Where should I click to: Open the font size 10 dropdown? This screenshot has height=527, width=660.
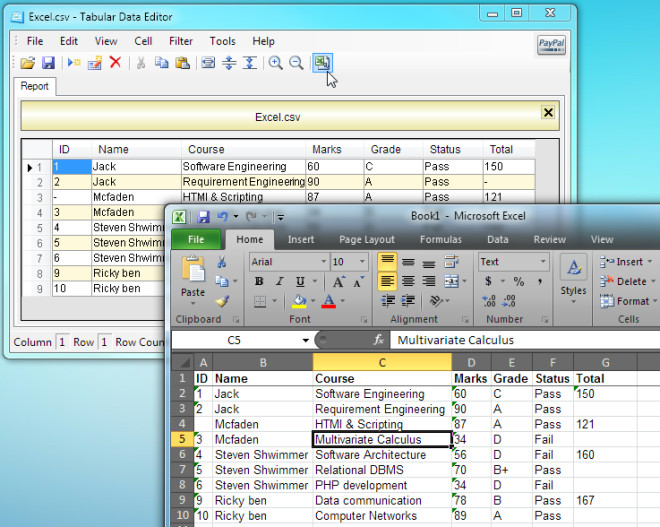(x=362, y=262)
